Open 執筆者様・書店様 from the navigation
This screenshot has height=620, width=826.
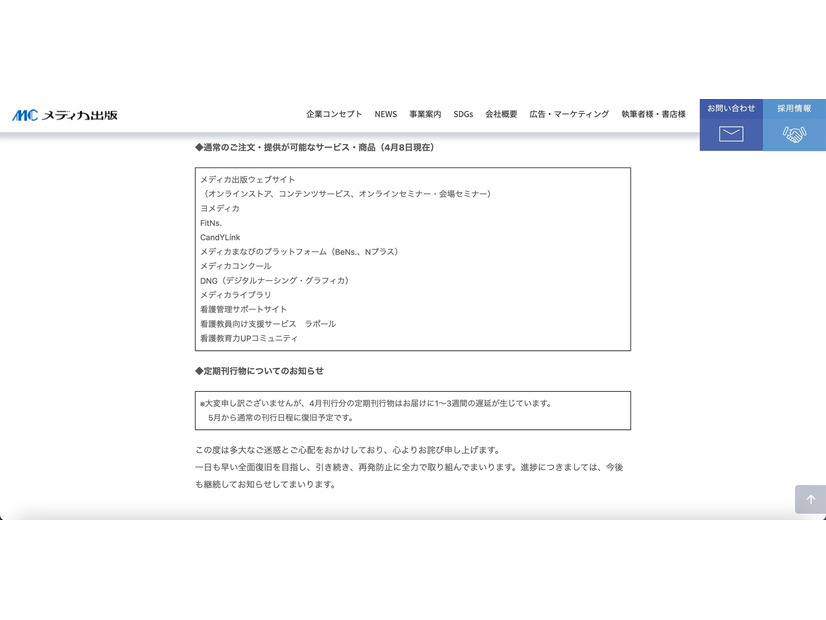(651, 114)
